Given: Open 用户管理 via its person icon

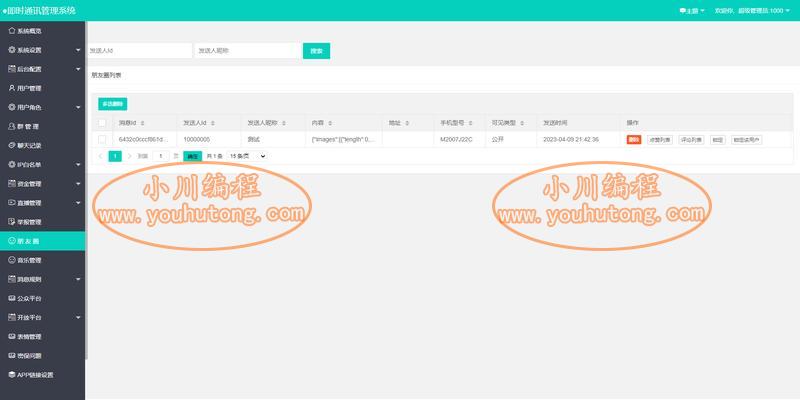Looking at the screenshot, I should tap(12, 88).
